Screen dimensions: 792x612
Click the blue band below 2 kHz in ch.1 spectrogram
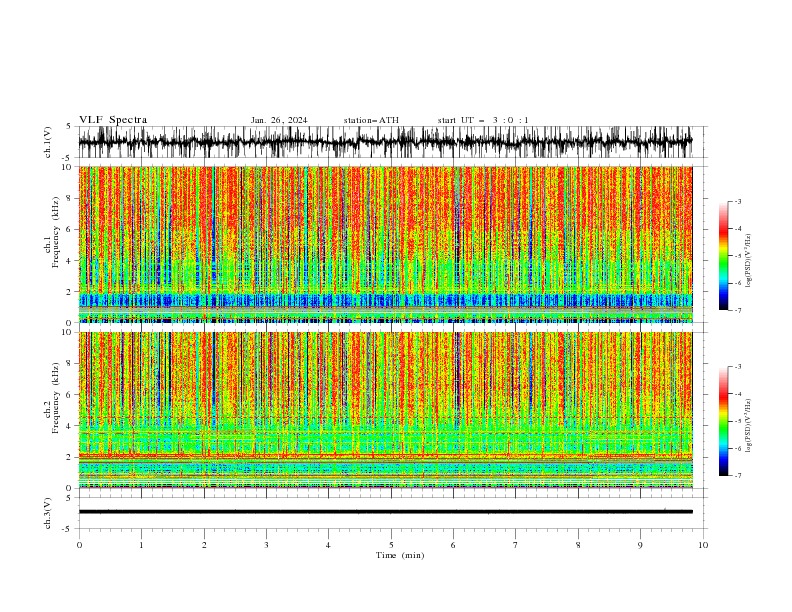pos(385,300)
